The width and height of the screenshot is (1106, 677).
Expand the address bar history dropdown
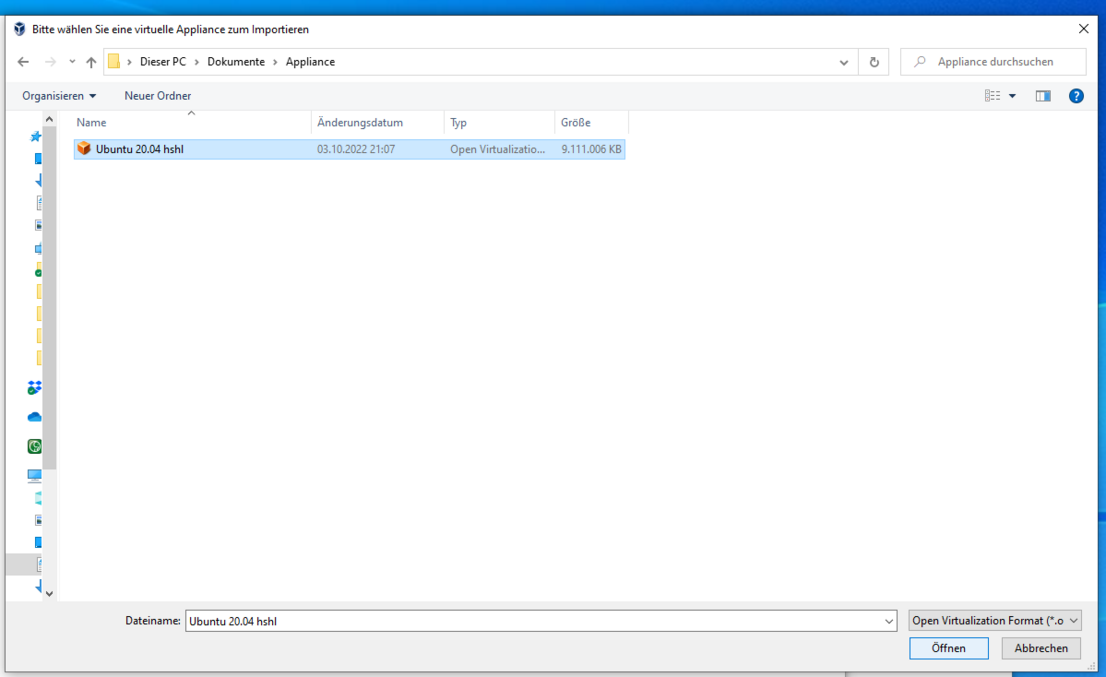tap(844, 62)
